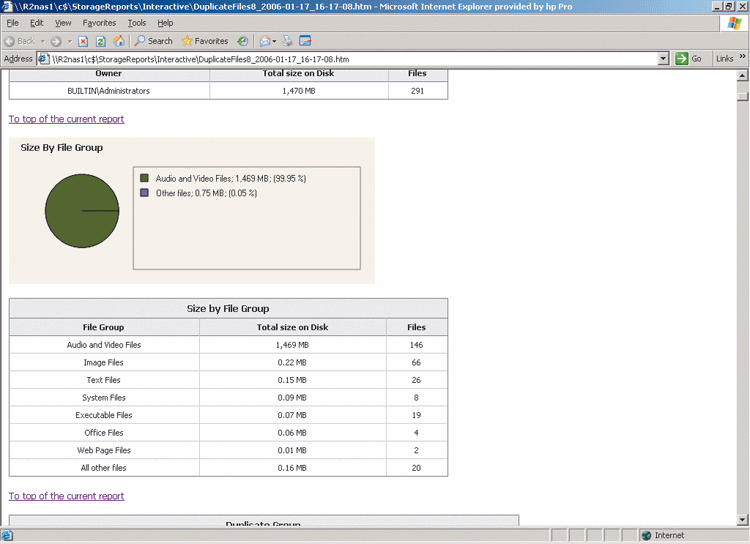Open the Forward history dropdown arrow
The width and height of the screenshot is (750, 544).
click(x=70, y=41)
